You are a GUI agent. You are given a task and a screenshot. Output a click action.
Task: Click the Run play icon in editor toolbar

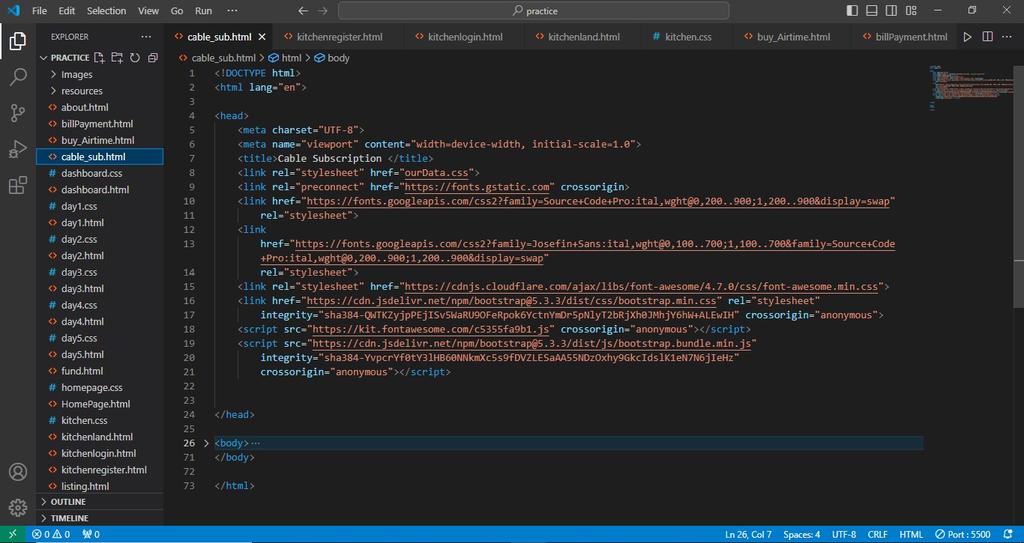tap(967, 37)
